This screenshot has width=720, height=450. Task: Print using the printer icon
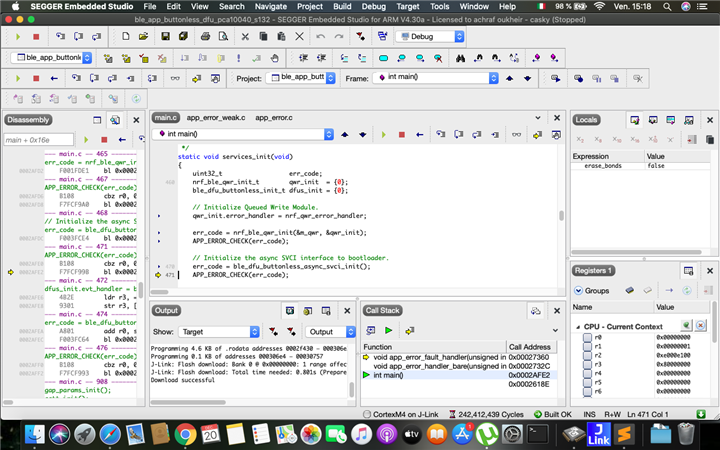point(205,36)
